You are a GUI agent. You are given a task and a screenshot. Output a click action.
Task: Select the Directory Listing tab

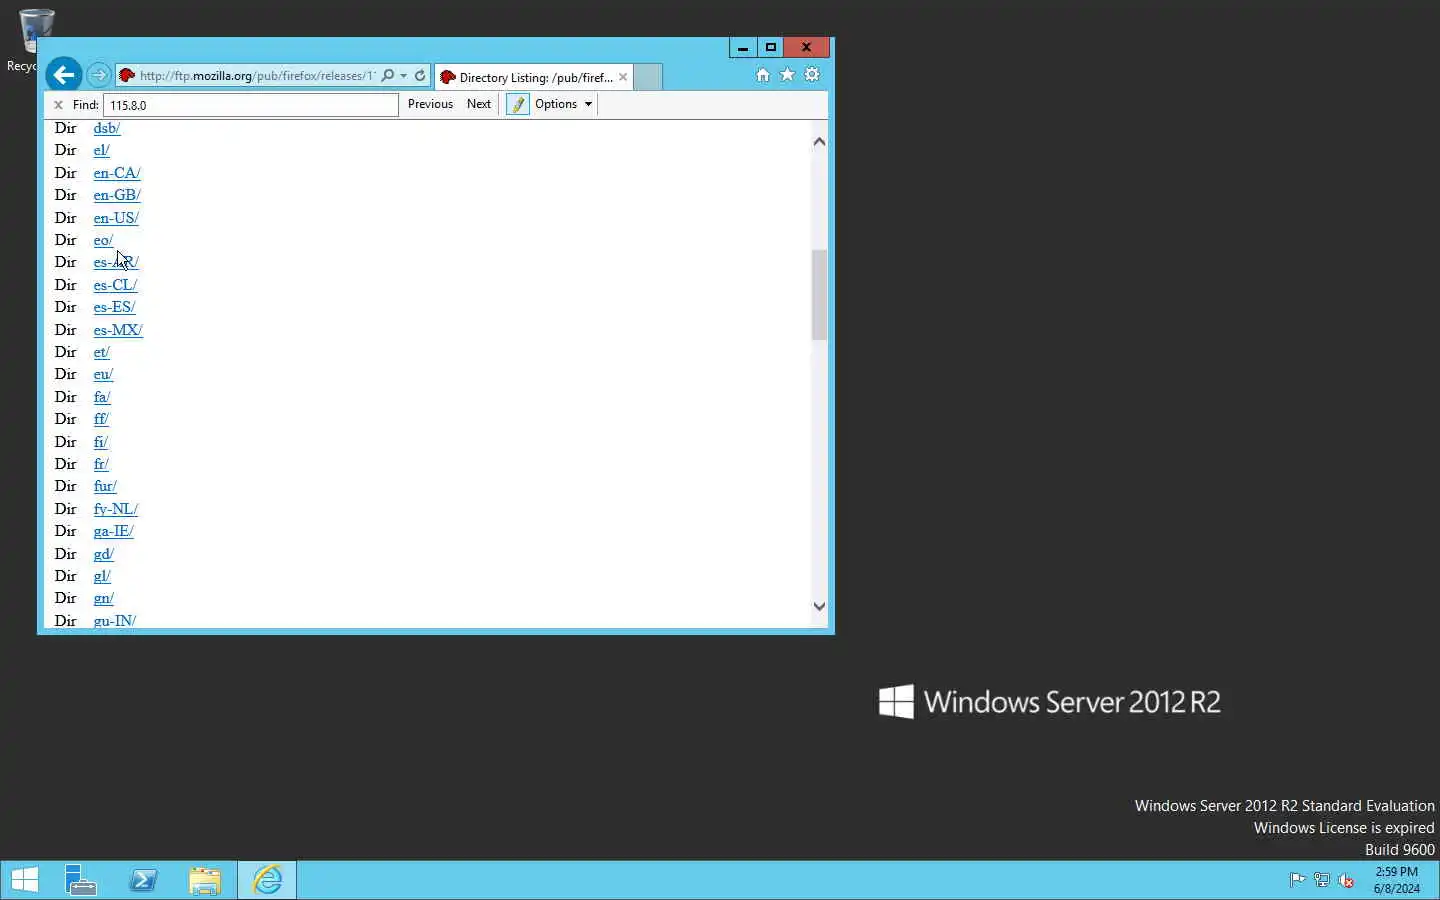click(x=535, y=77)
